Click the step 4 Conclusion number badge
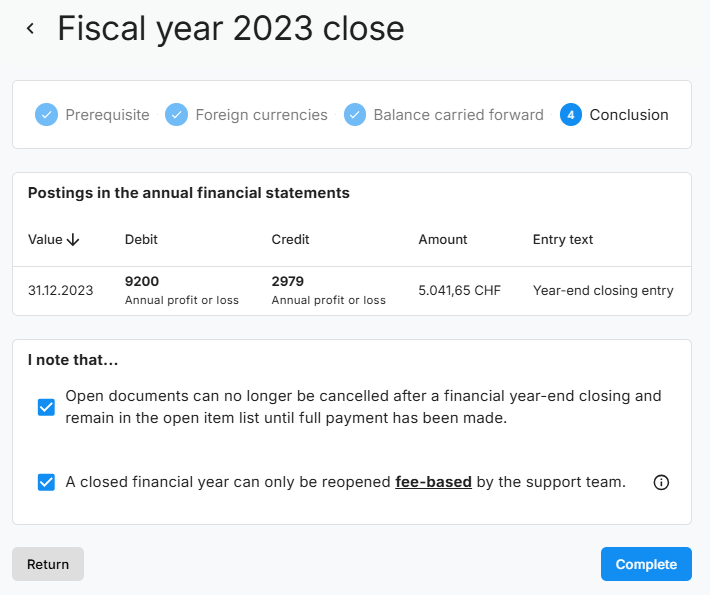The height and width of the screenshot is (595, 710). pos(571,115)
